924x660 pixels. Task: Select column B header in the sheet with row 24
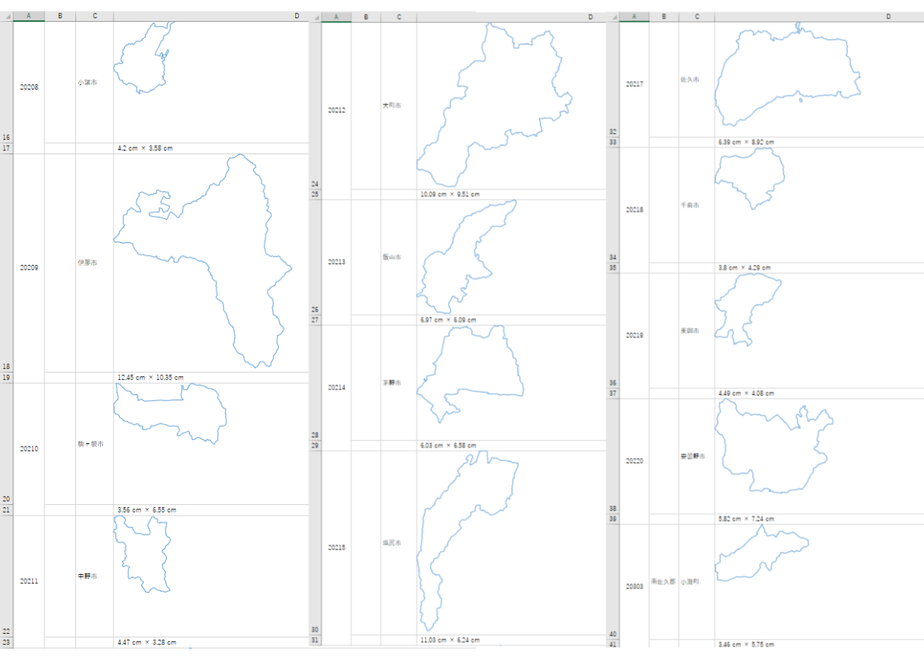coord(366,17)
